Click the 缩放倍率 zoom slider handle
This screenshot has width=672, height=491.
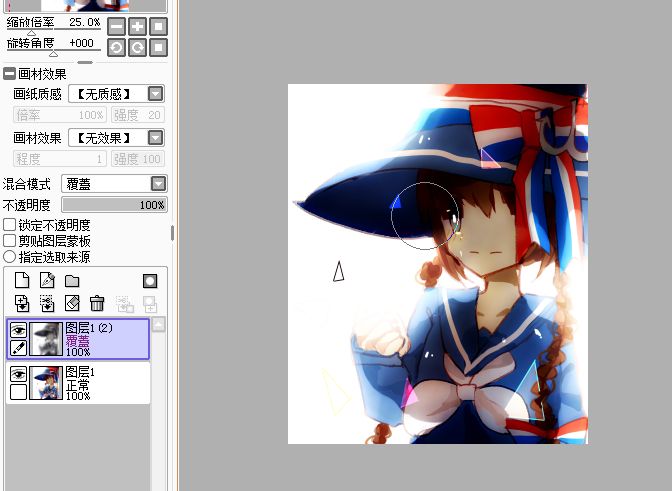click(x=31, y=33)
